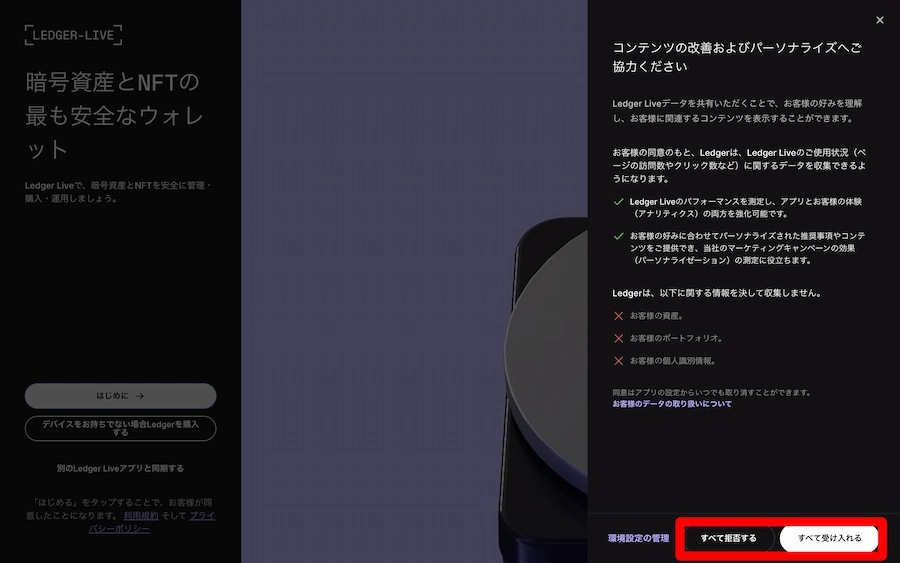This screenshot has height=563, width=900.
Task: Click the red X beside お客様の資産
Action: pos(619,315)
